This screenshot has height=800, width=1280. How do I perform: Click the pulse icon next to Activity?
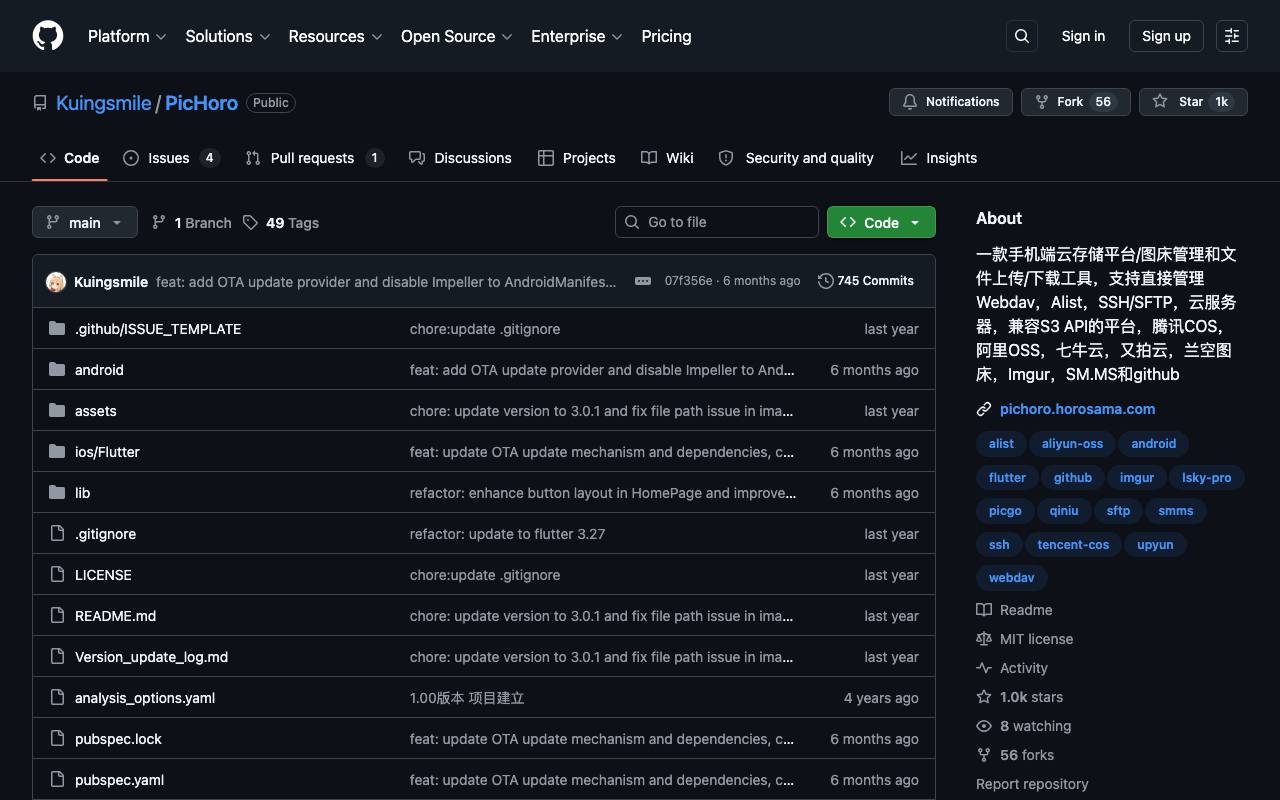(984, 668)
